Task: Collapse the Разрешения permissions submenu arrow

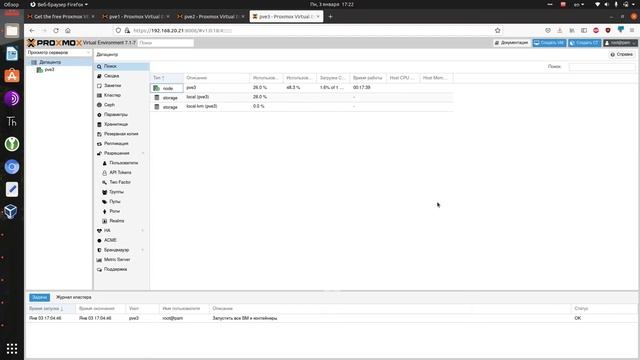Action: 143,153
